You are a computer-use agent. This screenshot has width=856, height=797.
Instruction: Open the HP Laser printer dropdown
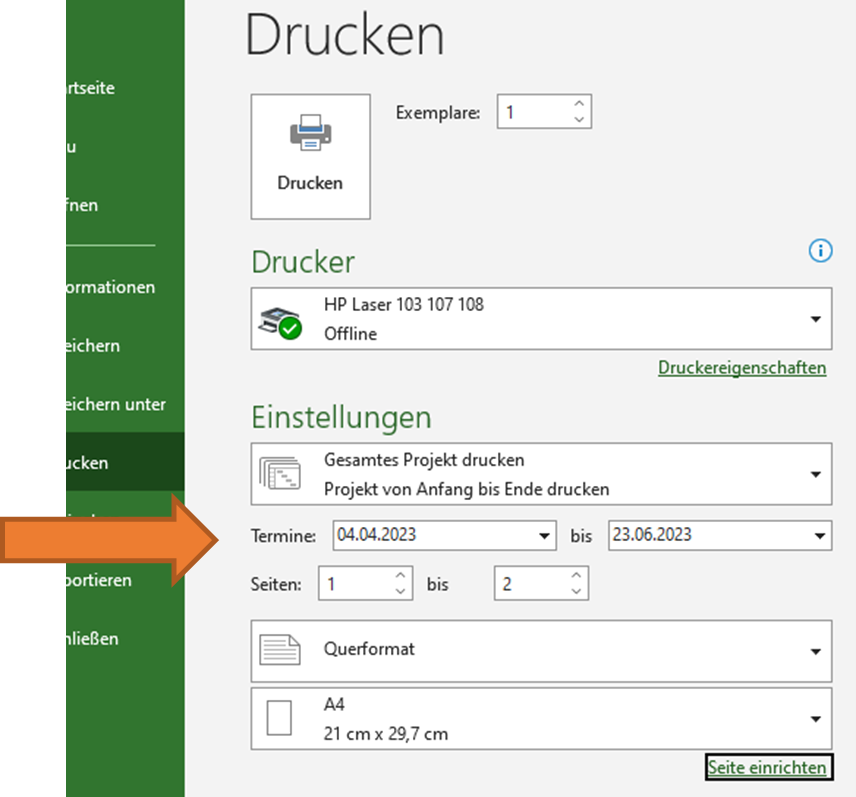[816, 320]
